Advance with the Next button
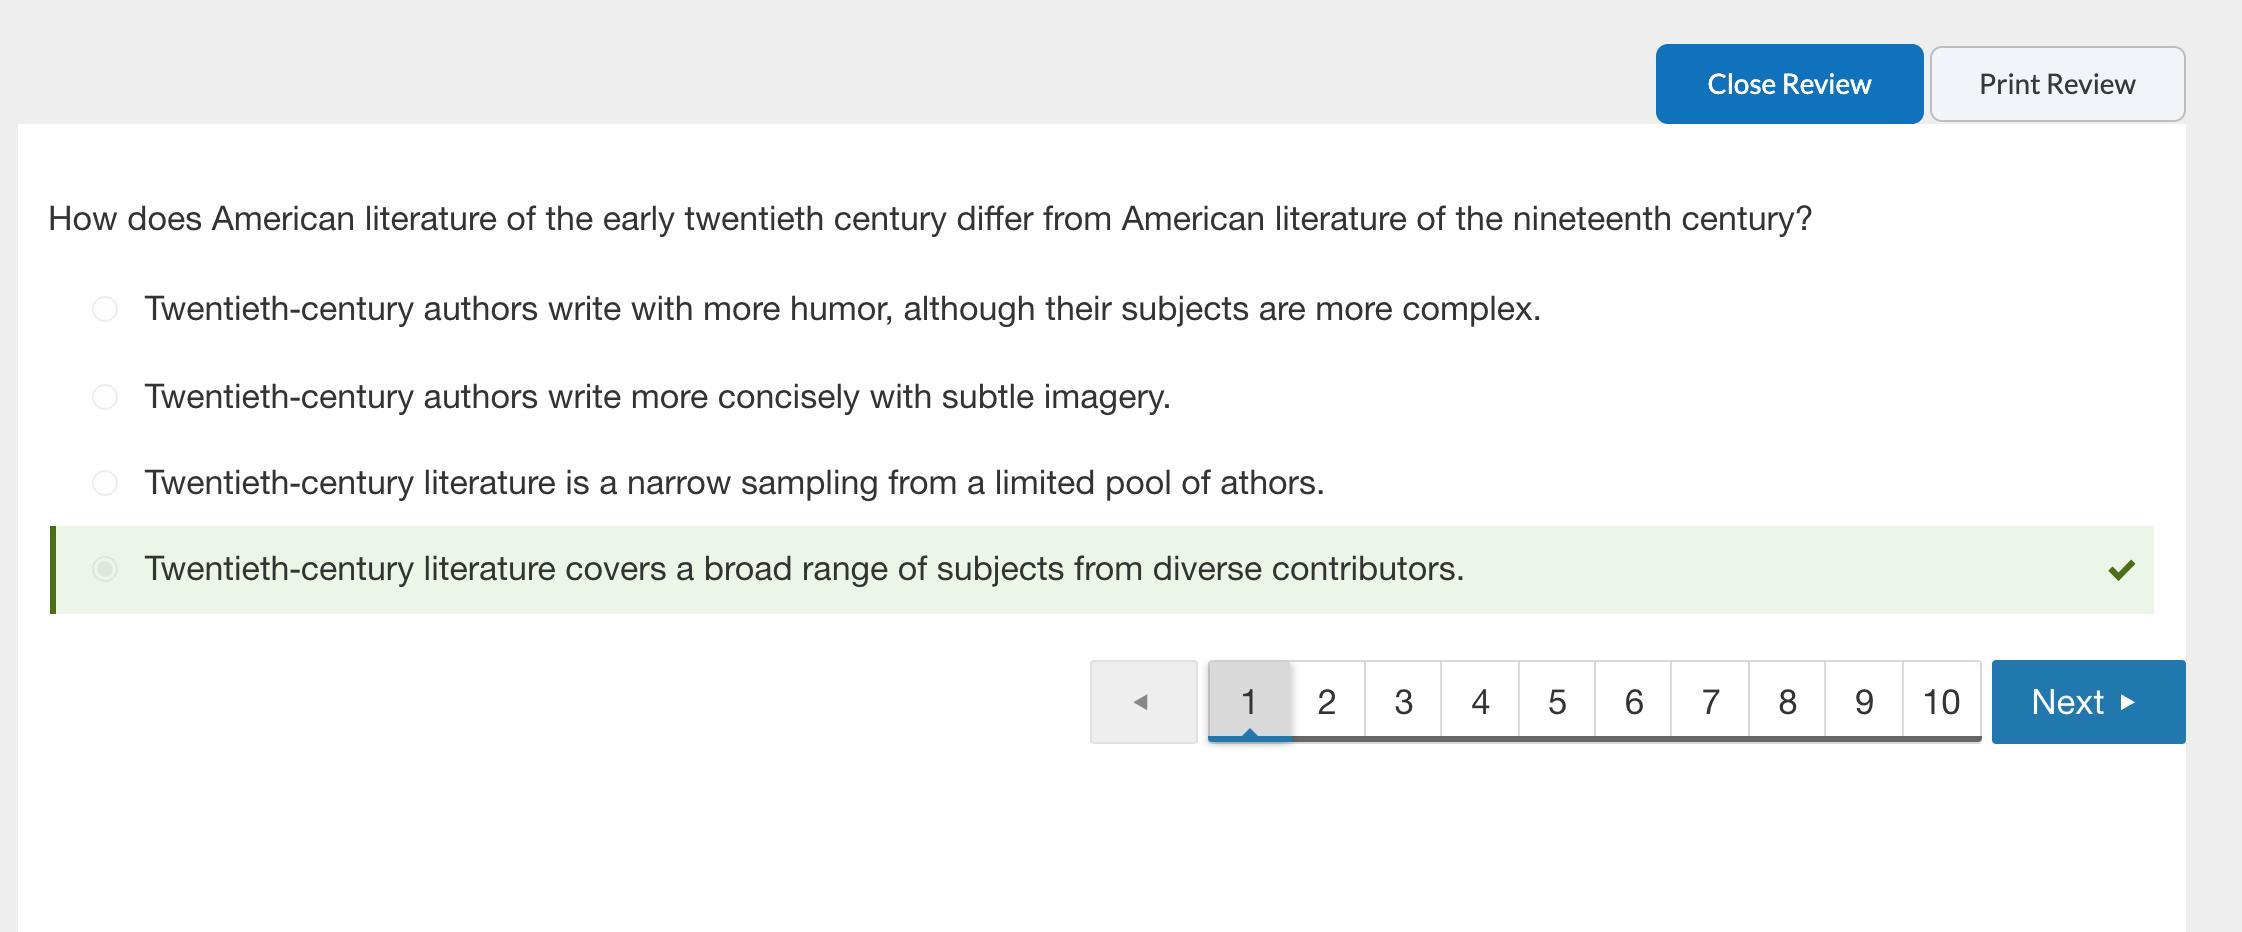This screenshot has width=2242, height=932. pos(2088,702)
